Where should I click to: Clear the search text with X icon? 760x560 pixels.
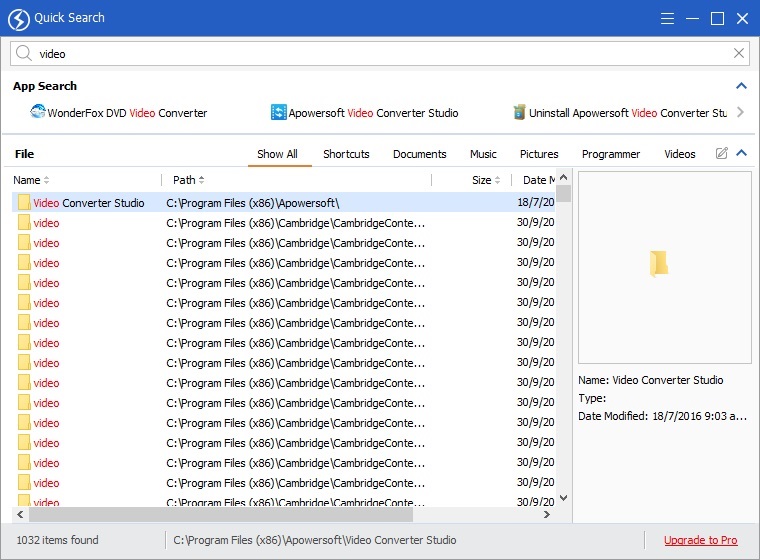(739, 53)
